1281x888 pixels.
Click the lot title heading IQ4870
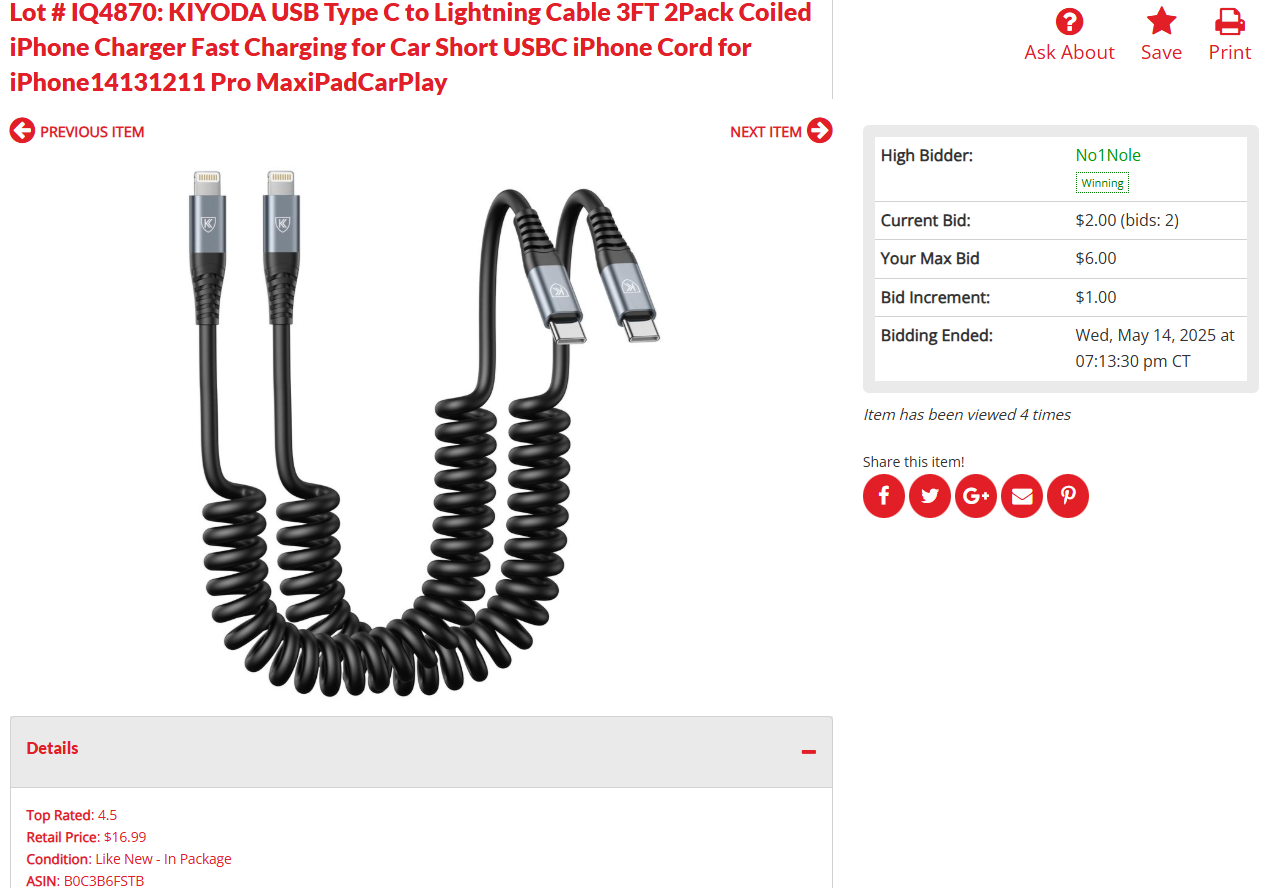(411, 47)
